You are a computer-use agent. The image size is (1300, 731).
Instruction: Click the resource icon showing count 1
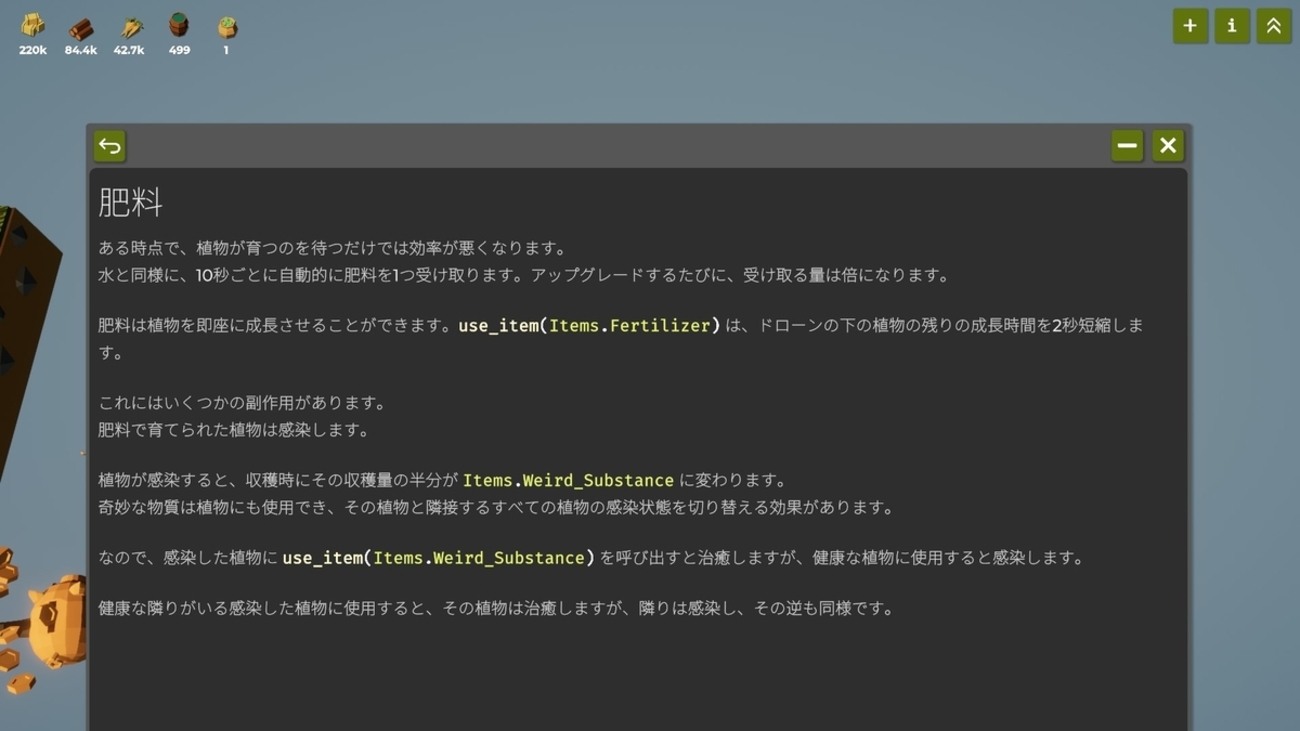coord(227,26)
